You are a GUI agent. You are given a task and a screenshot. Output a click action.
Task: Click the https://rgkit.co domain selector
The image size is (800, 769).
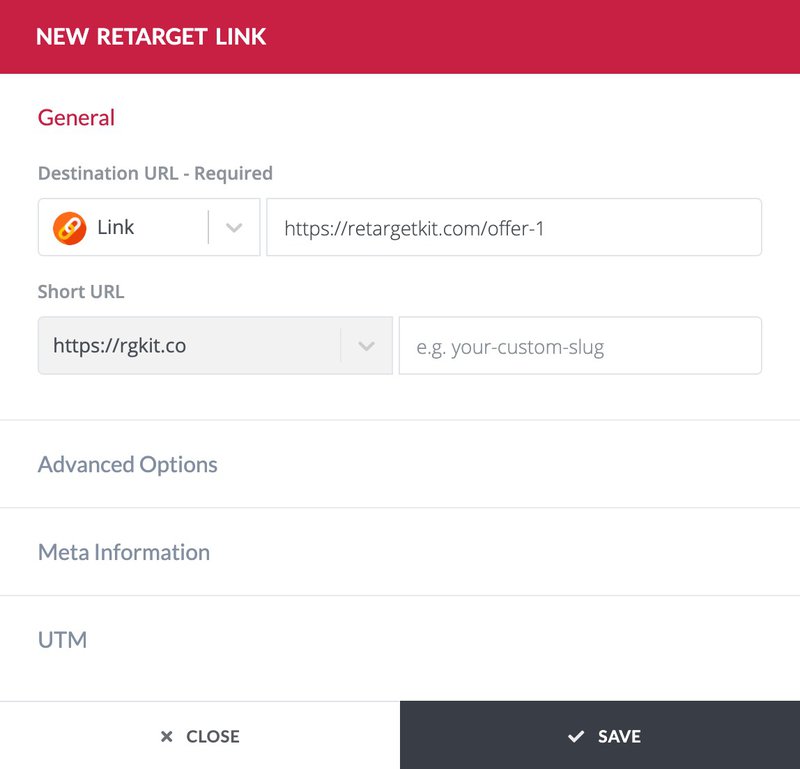tap(215, 345)
